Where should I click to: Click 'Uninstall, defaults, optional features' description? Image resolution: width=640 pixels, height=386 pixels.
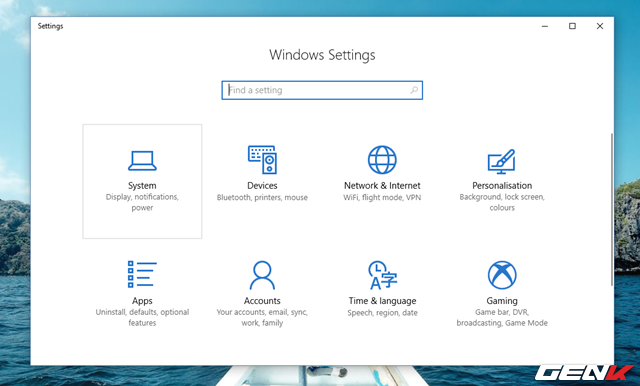(142, 317)
